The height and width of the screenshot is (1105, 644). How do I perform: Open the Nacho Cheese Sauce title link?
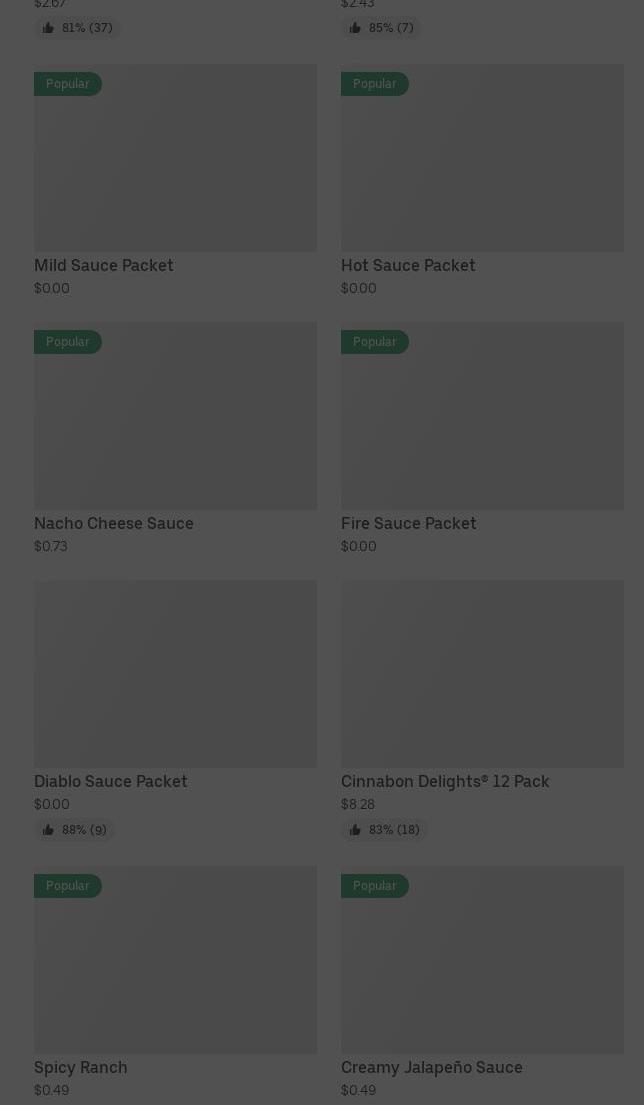point(114,523)
